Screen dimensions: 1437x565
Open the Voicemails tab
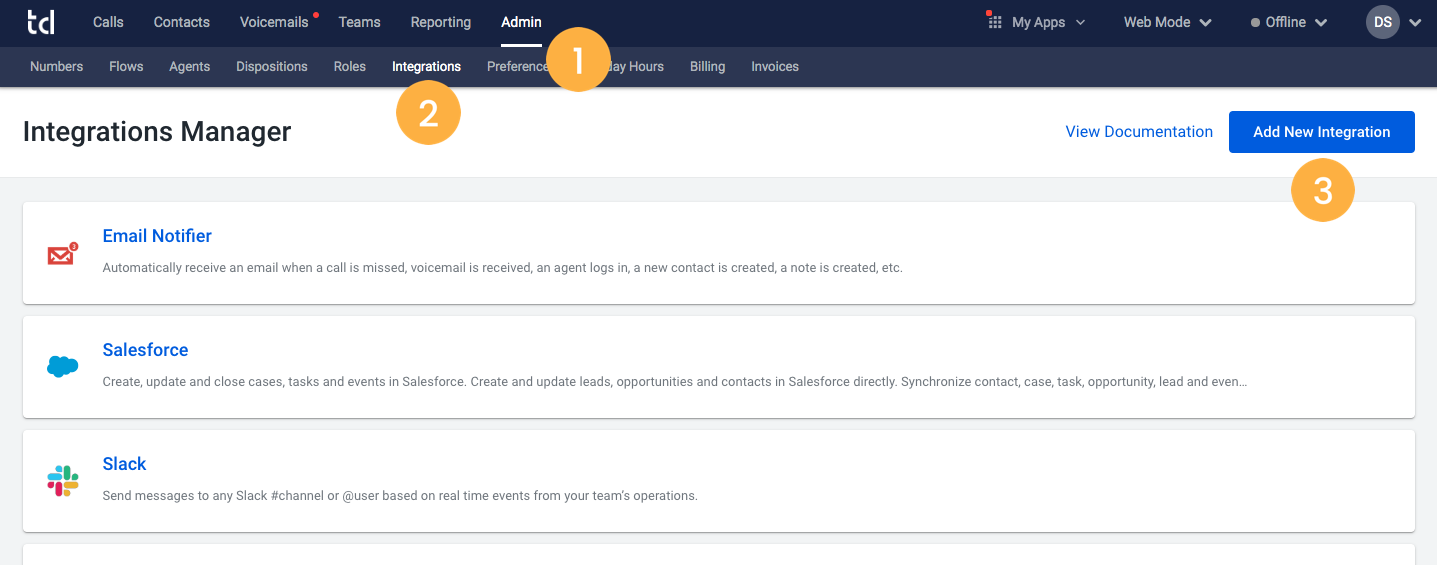pos(274,22)
